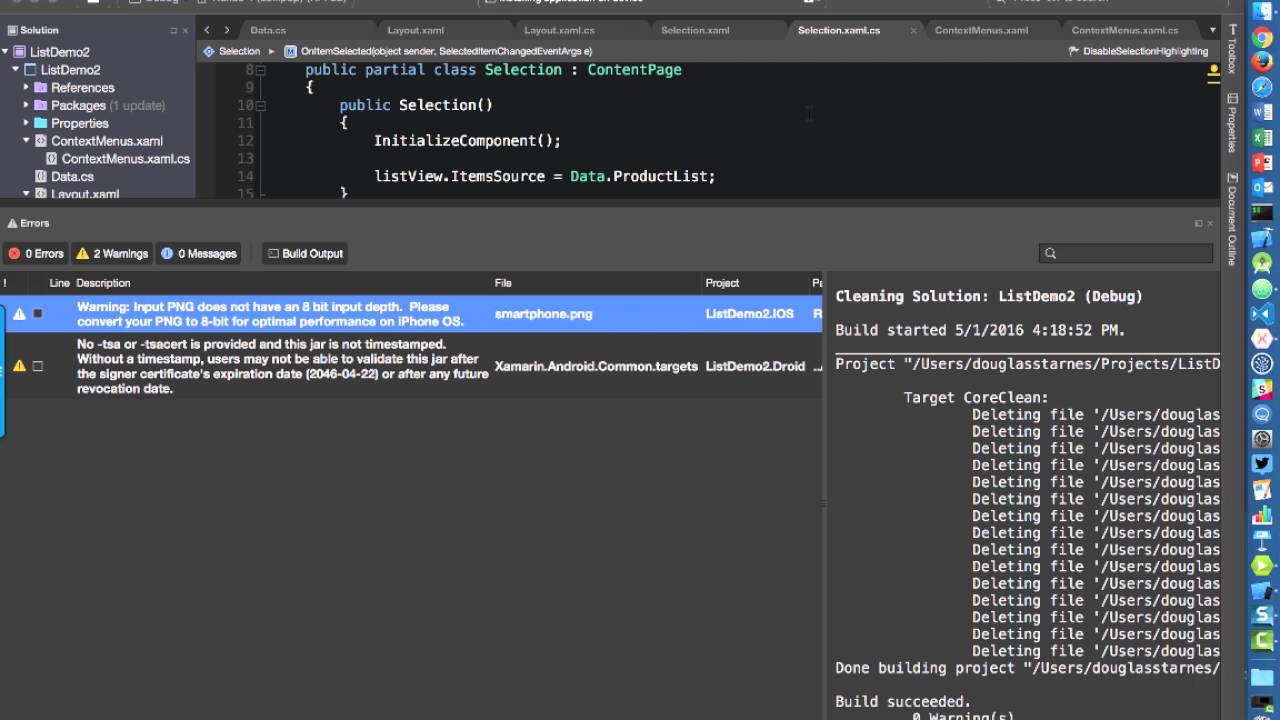Toggle the 2 Warnings filter

pos(112,253)
